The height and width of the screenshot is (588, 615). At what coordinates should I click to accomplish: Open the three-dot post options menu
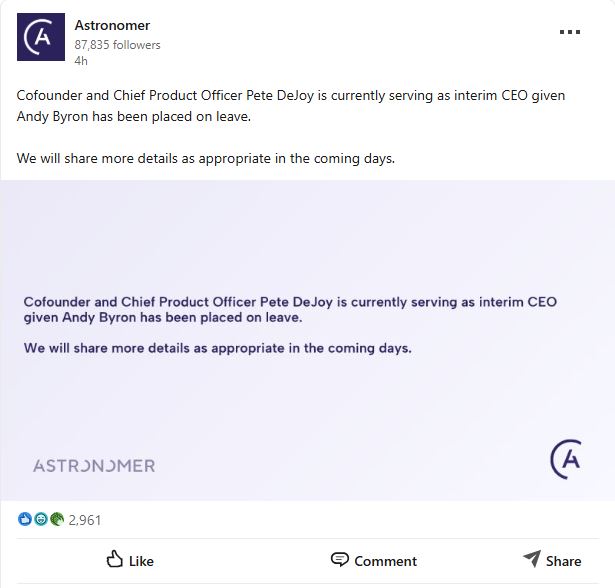coord(569,32)
